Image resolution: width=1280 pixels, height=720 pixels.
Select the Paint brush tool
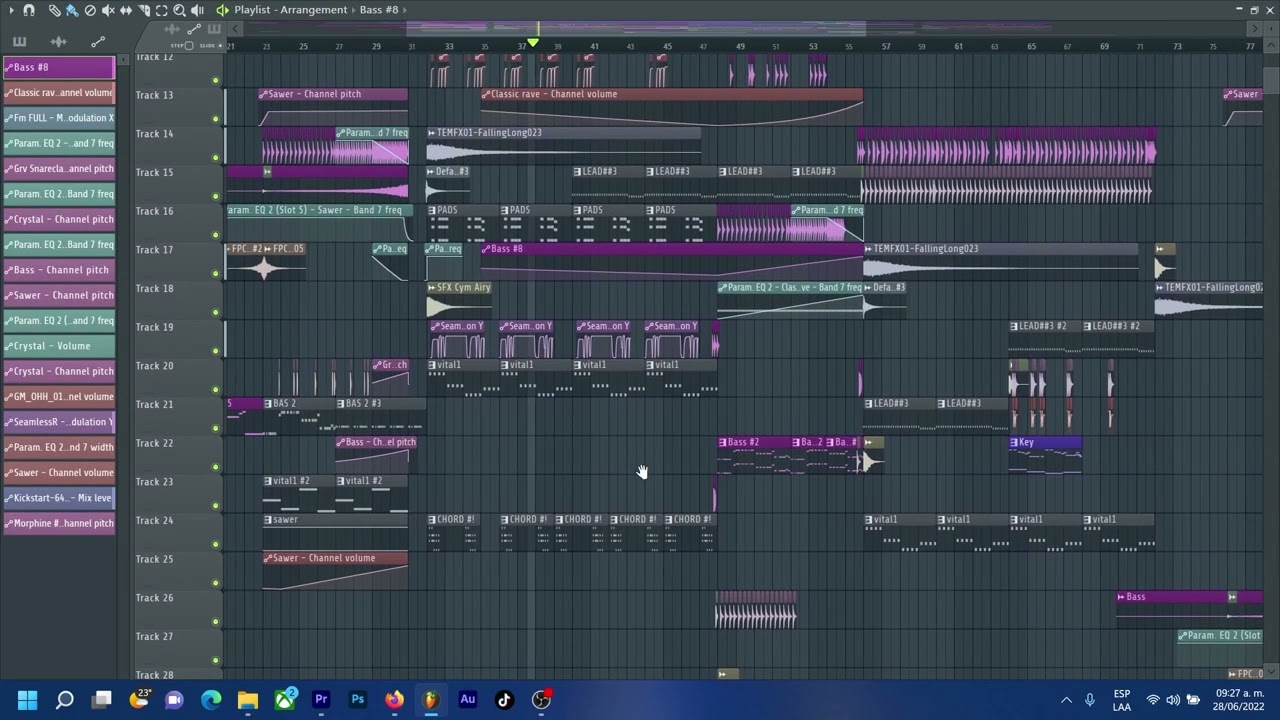pyautogui.click(x=72, y=10)
